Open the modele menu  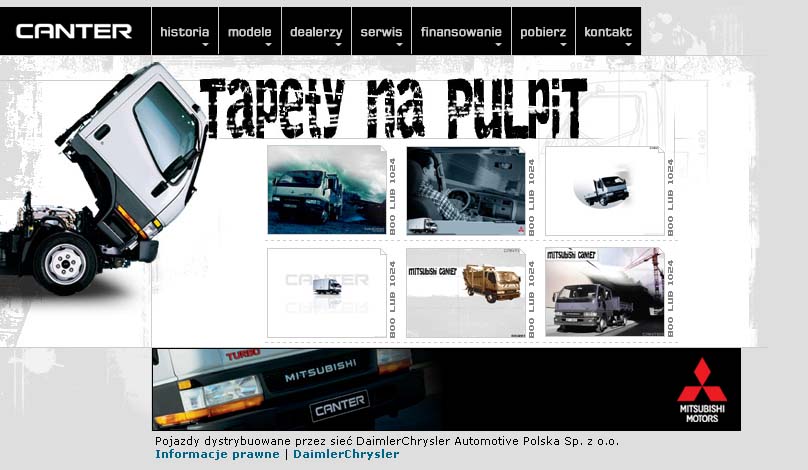point(250,31)
